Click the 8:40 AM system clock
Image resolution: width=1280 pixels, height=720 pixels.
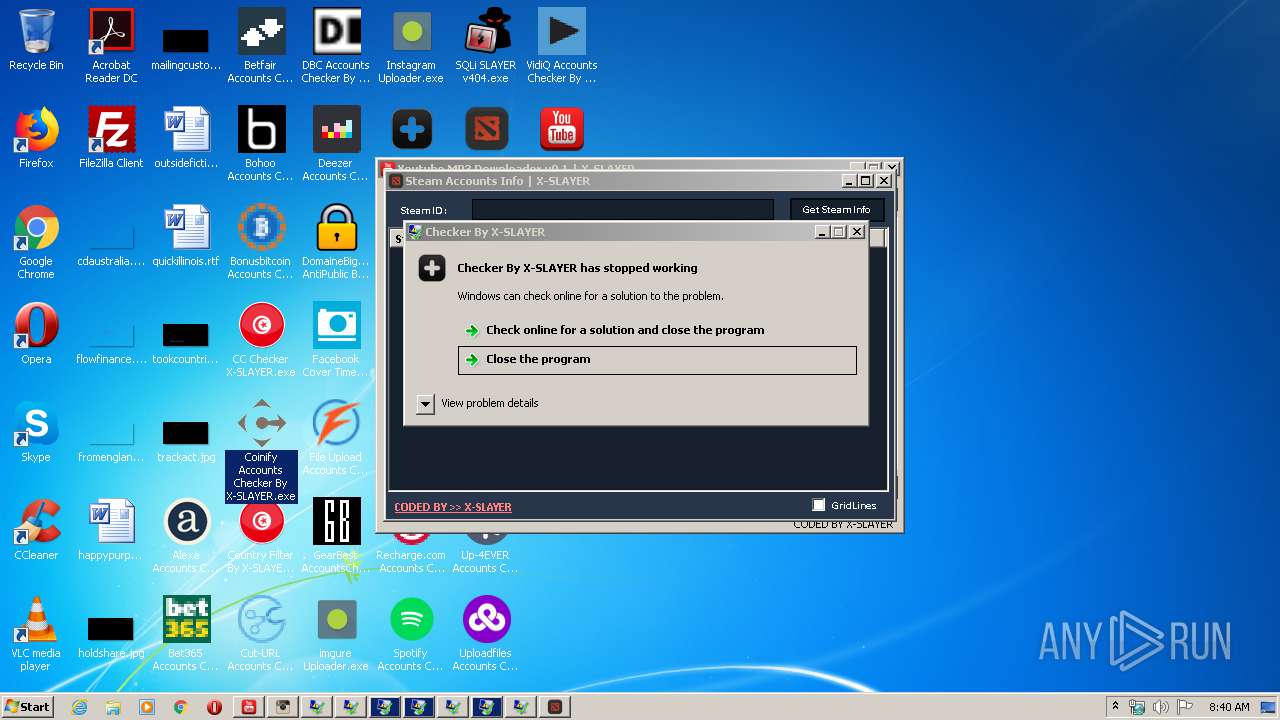tap(1229, 707)
